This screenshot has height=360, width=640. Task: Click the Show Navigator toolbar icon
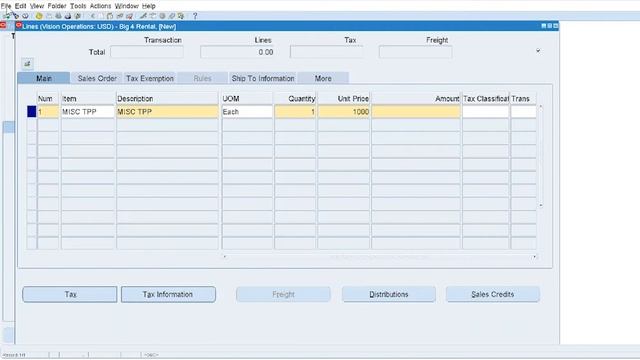click(25, 16)
